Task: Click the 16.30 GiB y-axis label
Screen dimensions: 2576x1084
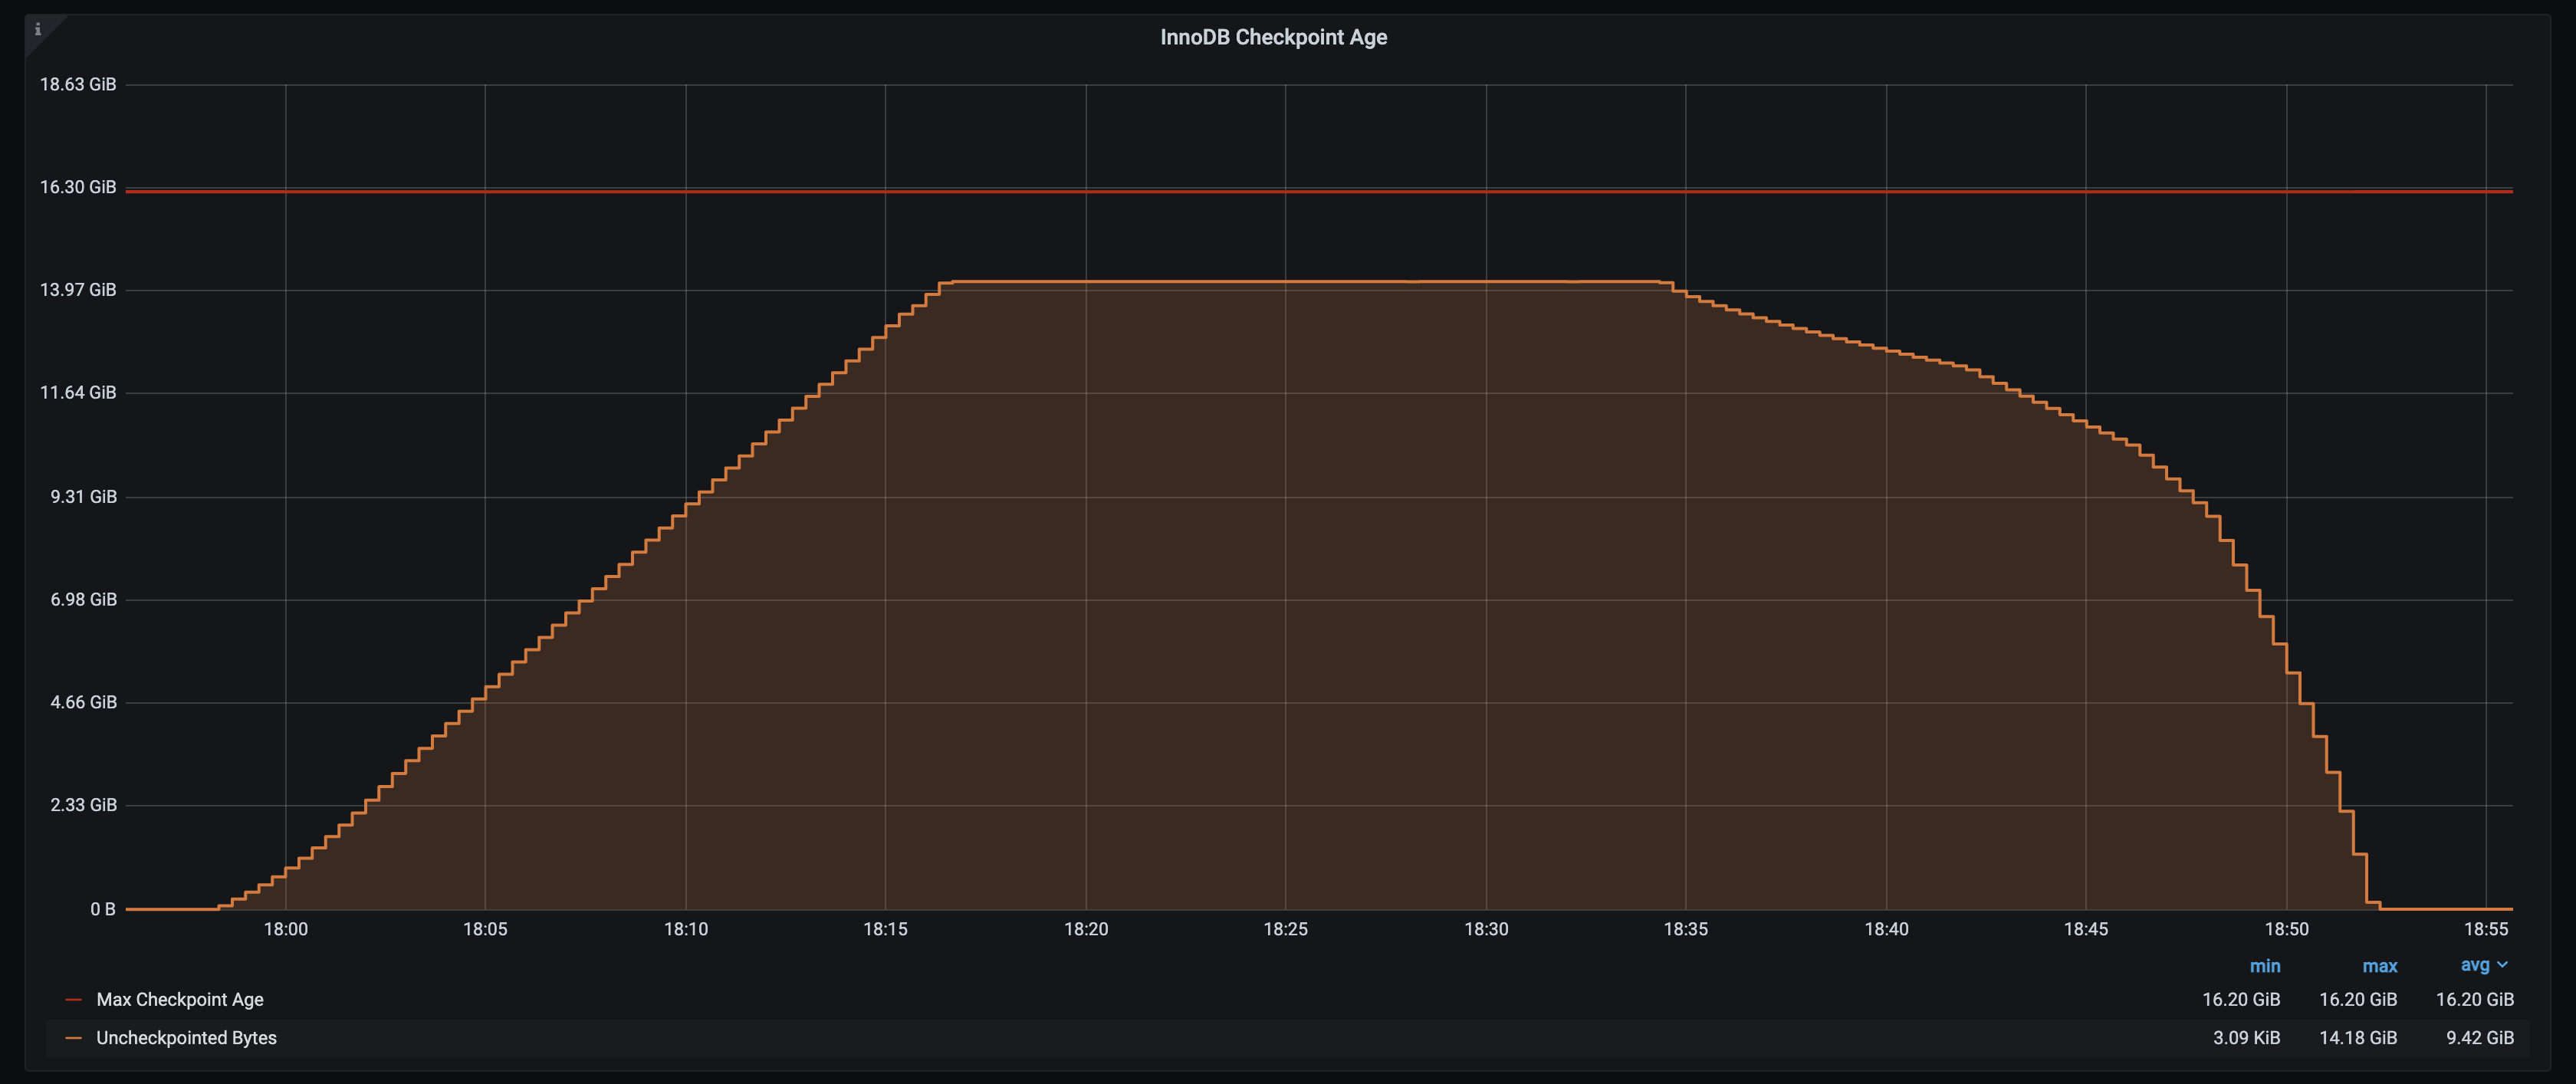Action: coord(78,187)
